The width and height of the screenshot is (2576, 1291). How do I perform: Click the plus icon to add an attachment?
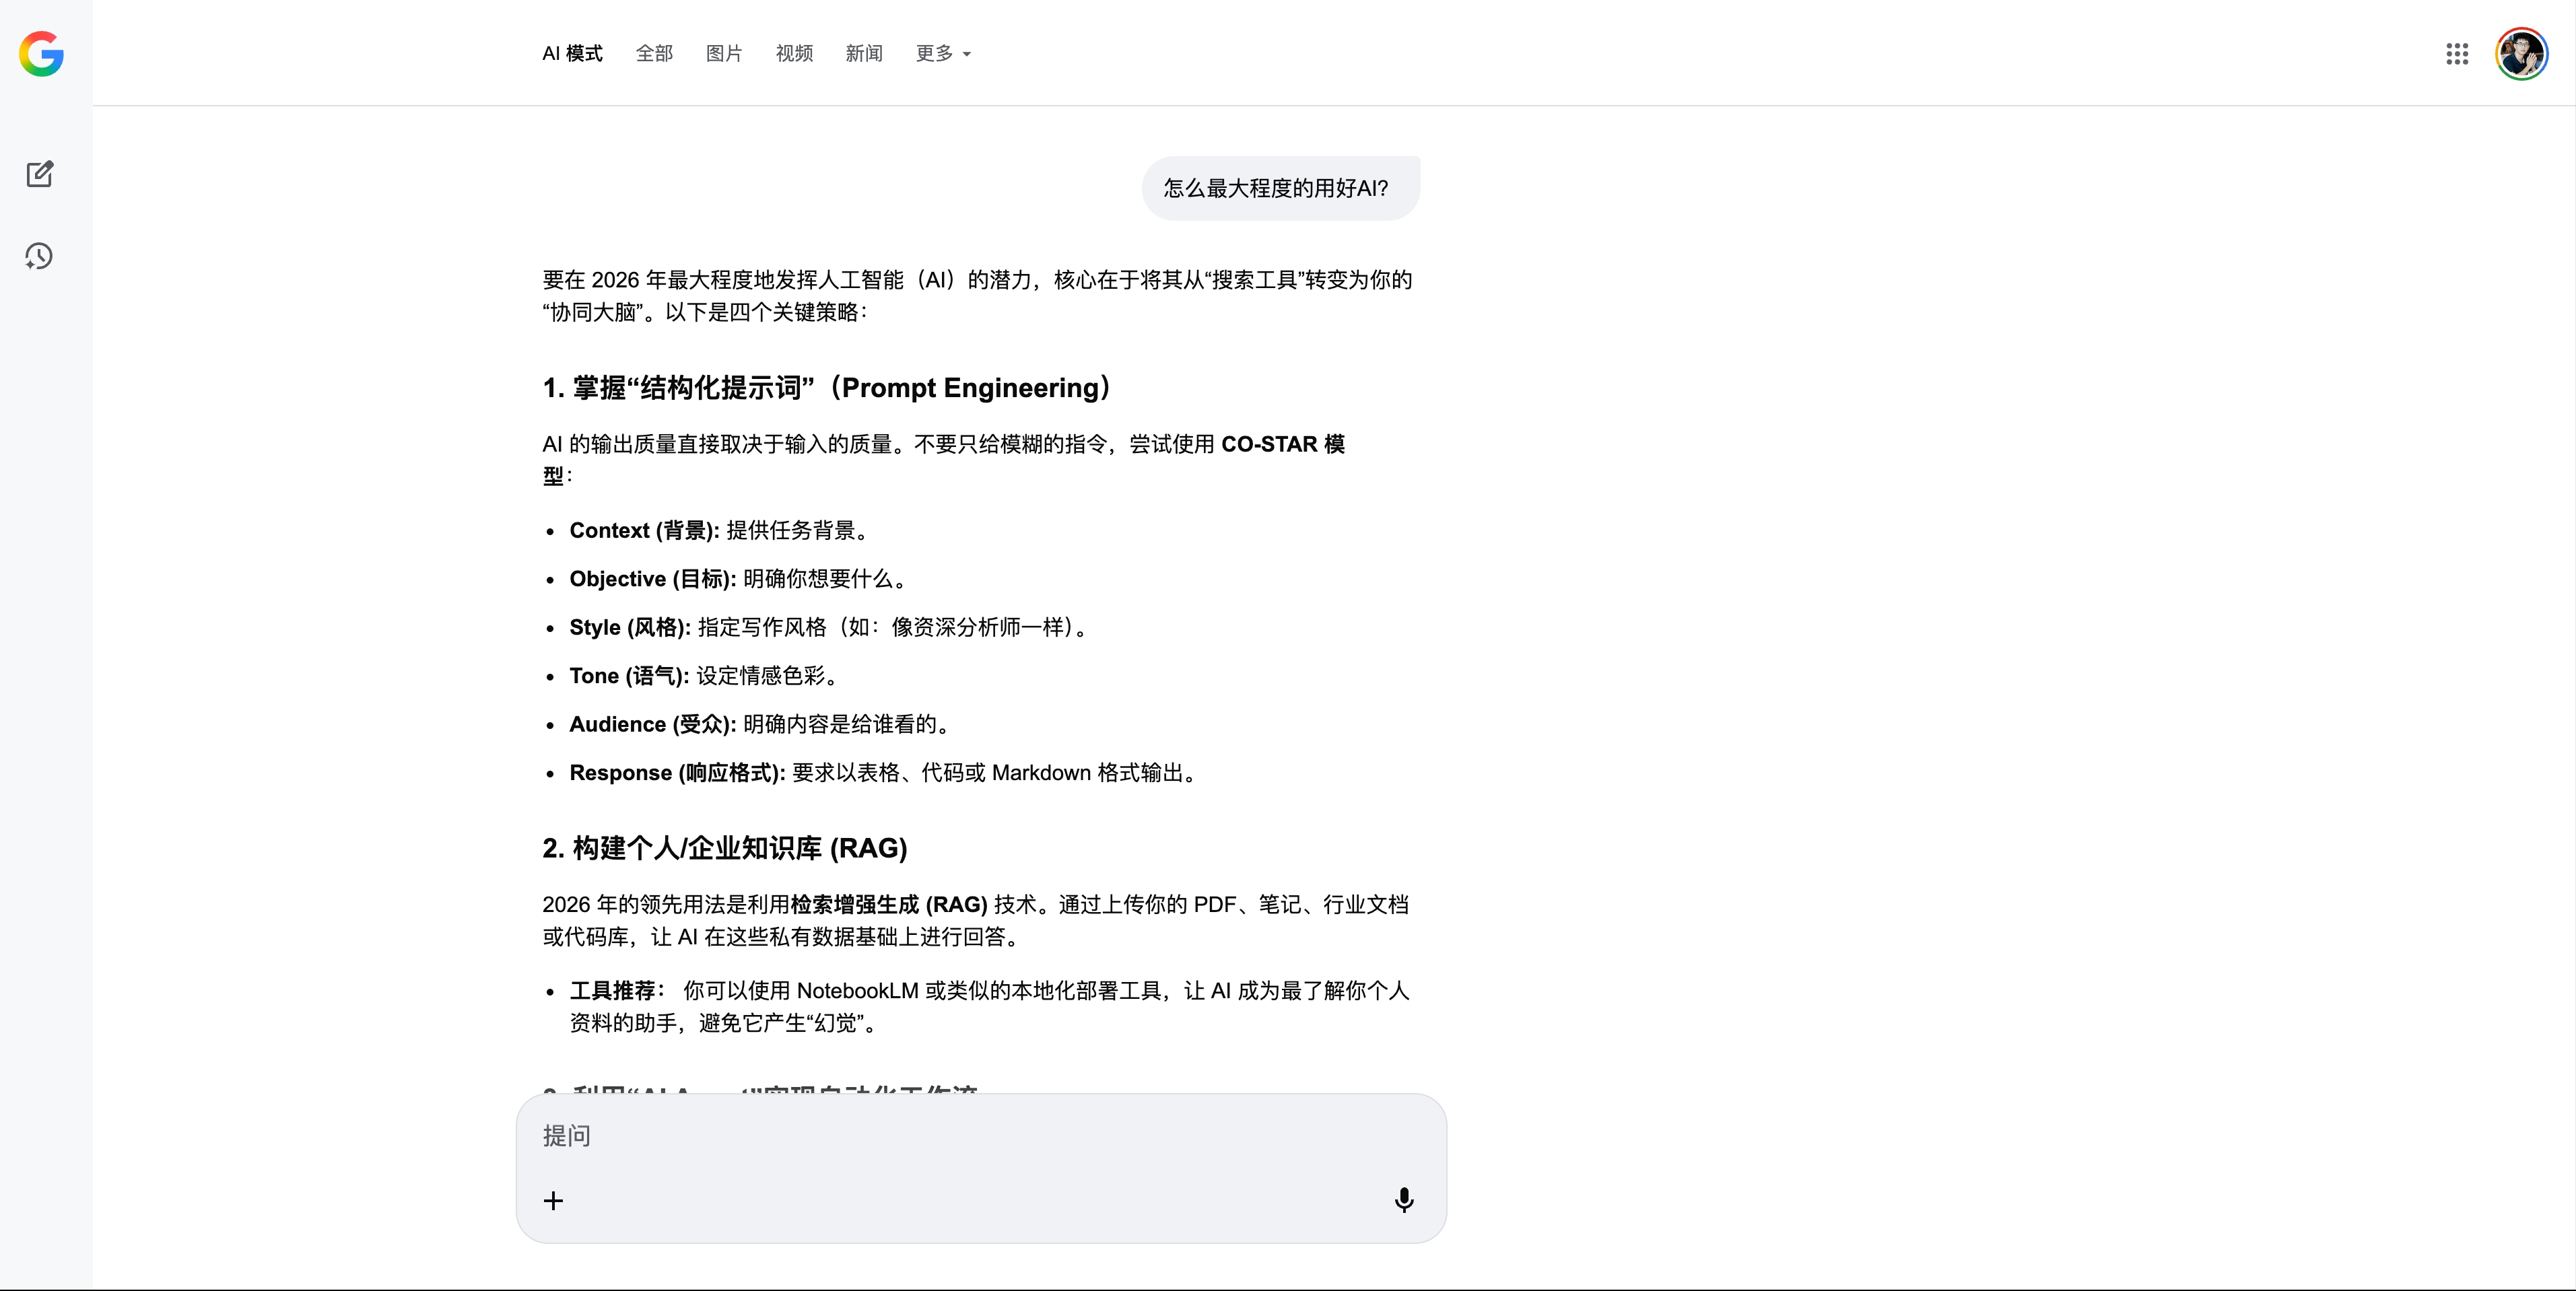[553, 1200]
